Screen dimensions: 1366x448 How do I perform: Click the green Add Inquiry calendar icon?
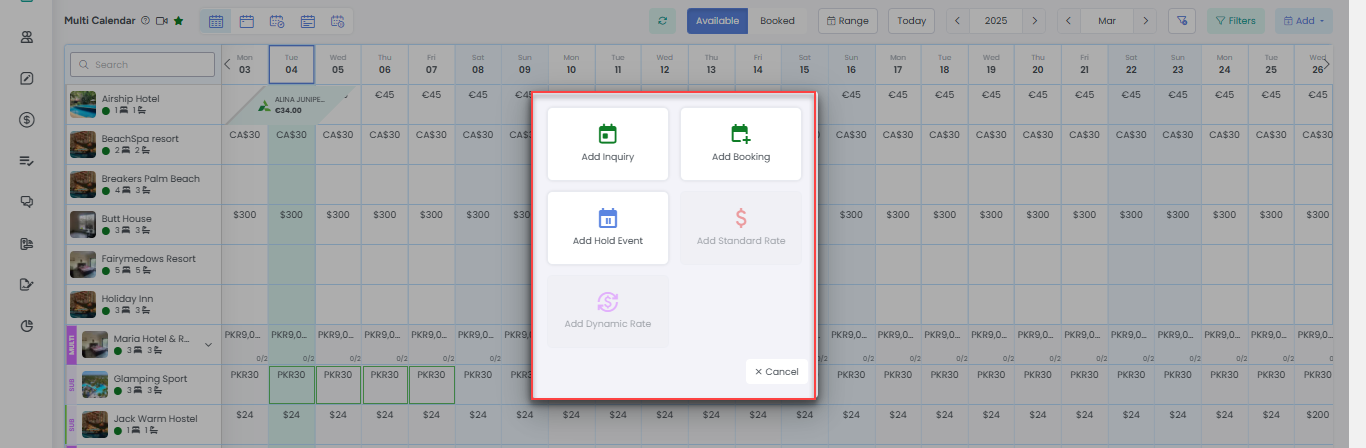pos(608,134)
